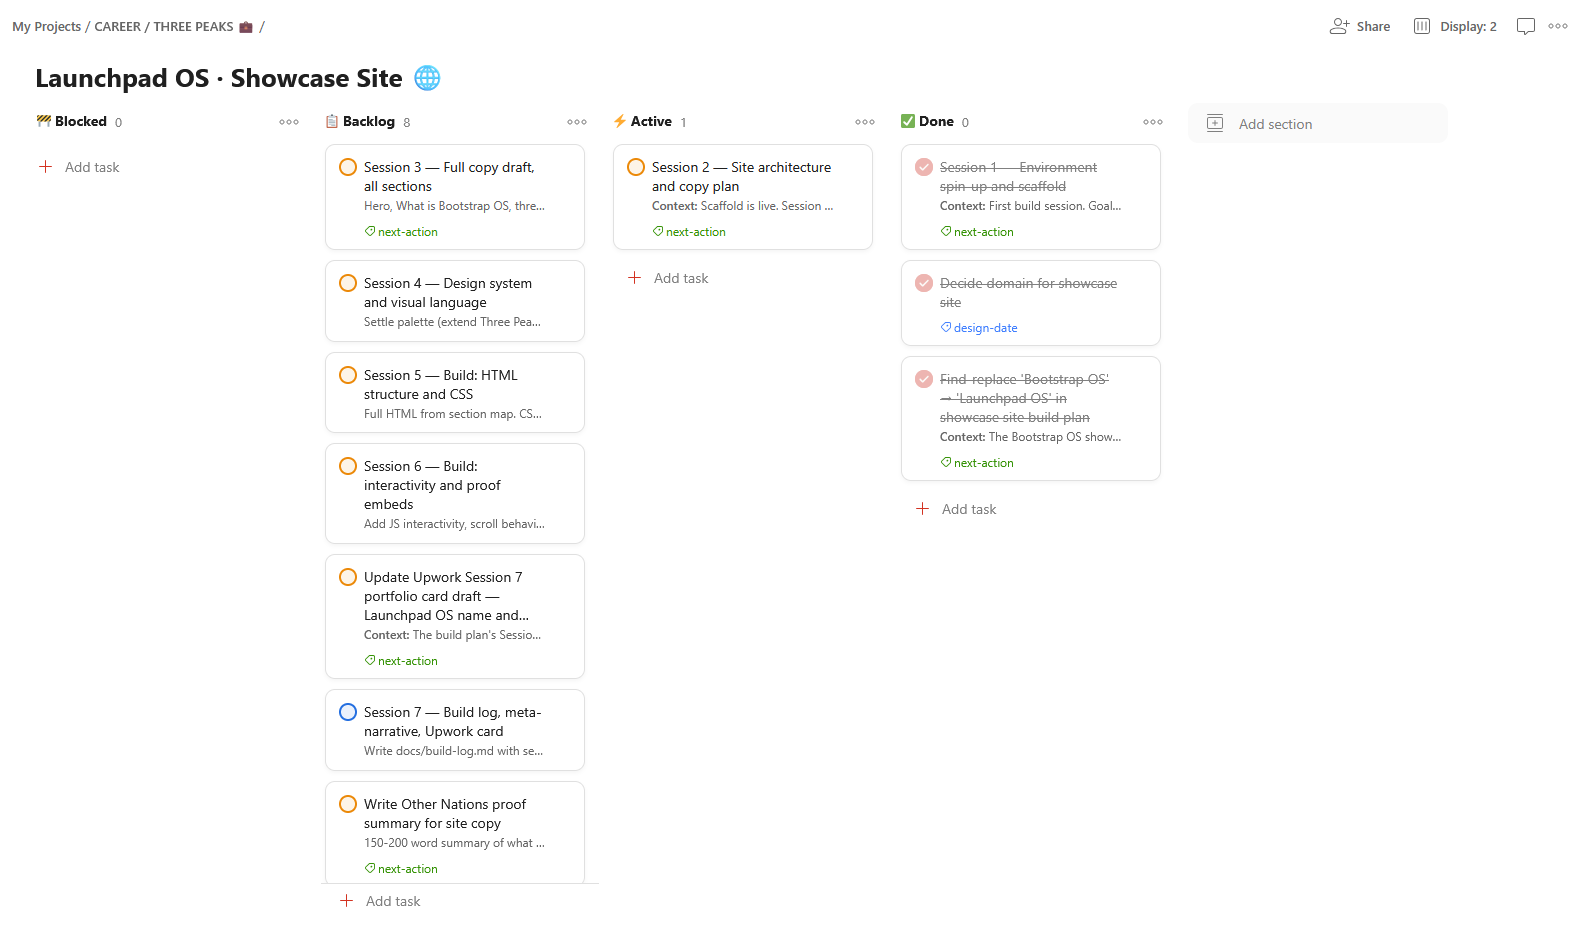
Task: Open Session 5 Build HTML card title
Action: (x=441, y=385)
